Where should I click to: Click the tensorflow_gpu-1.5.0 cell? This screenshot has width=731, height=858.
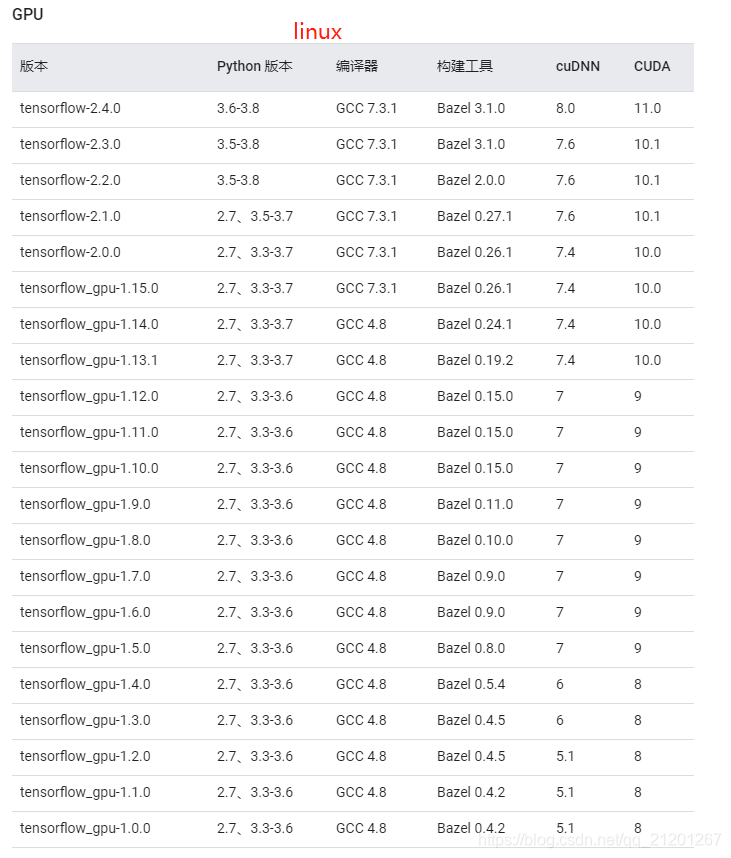click(x=85, y=649)
